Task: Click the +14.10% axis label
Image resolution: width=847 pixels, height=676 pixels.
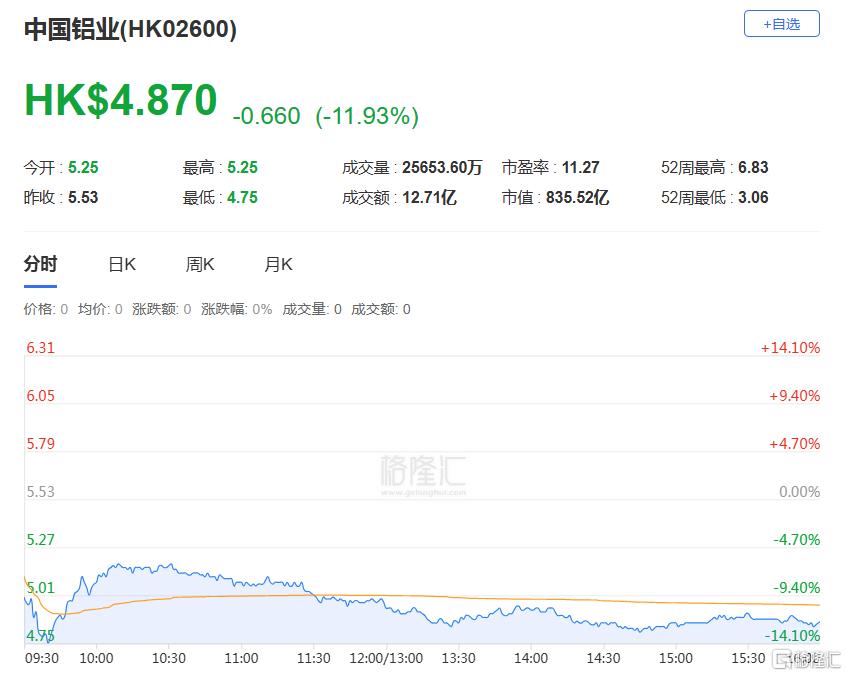Action: pos(790,347)
